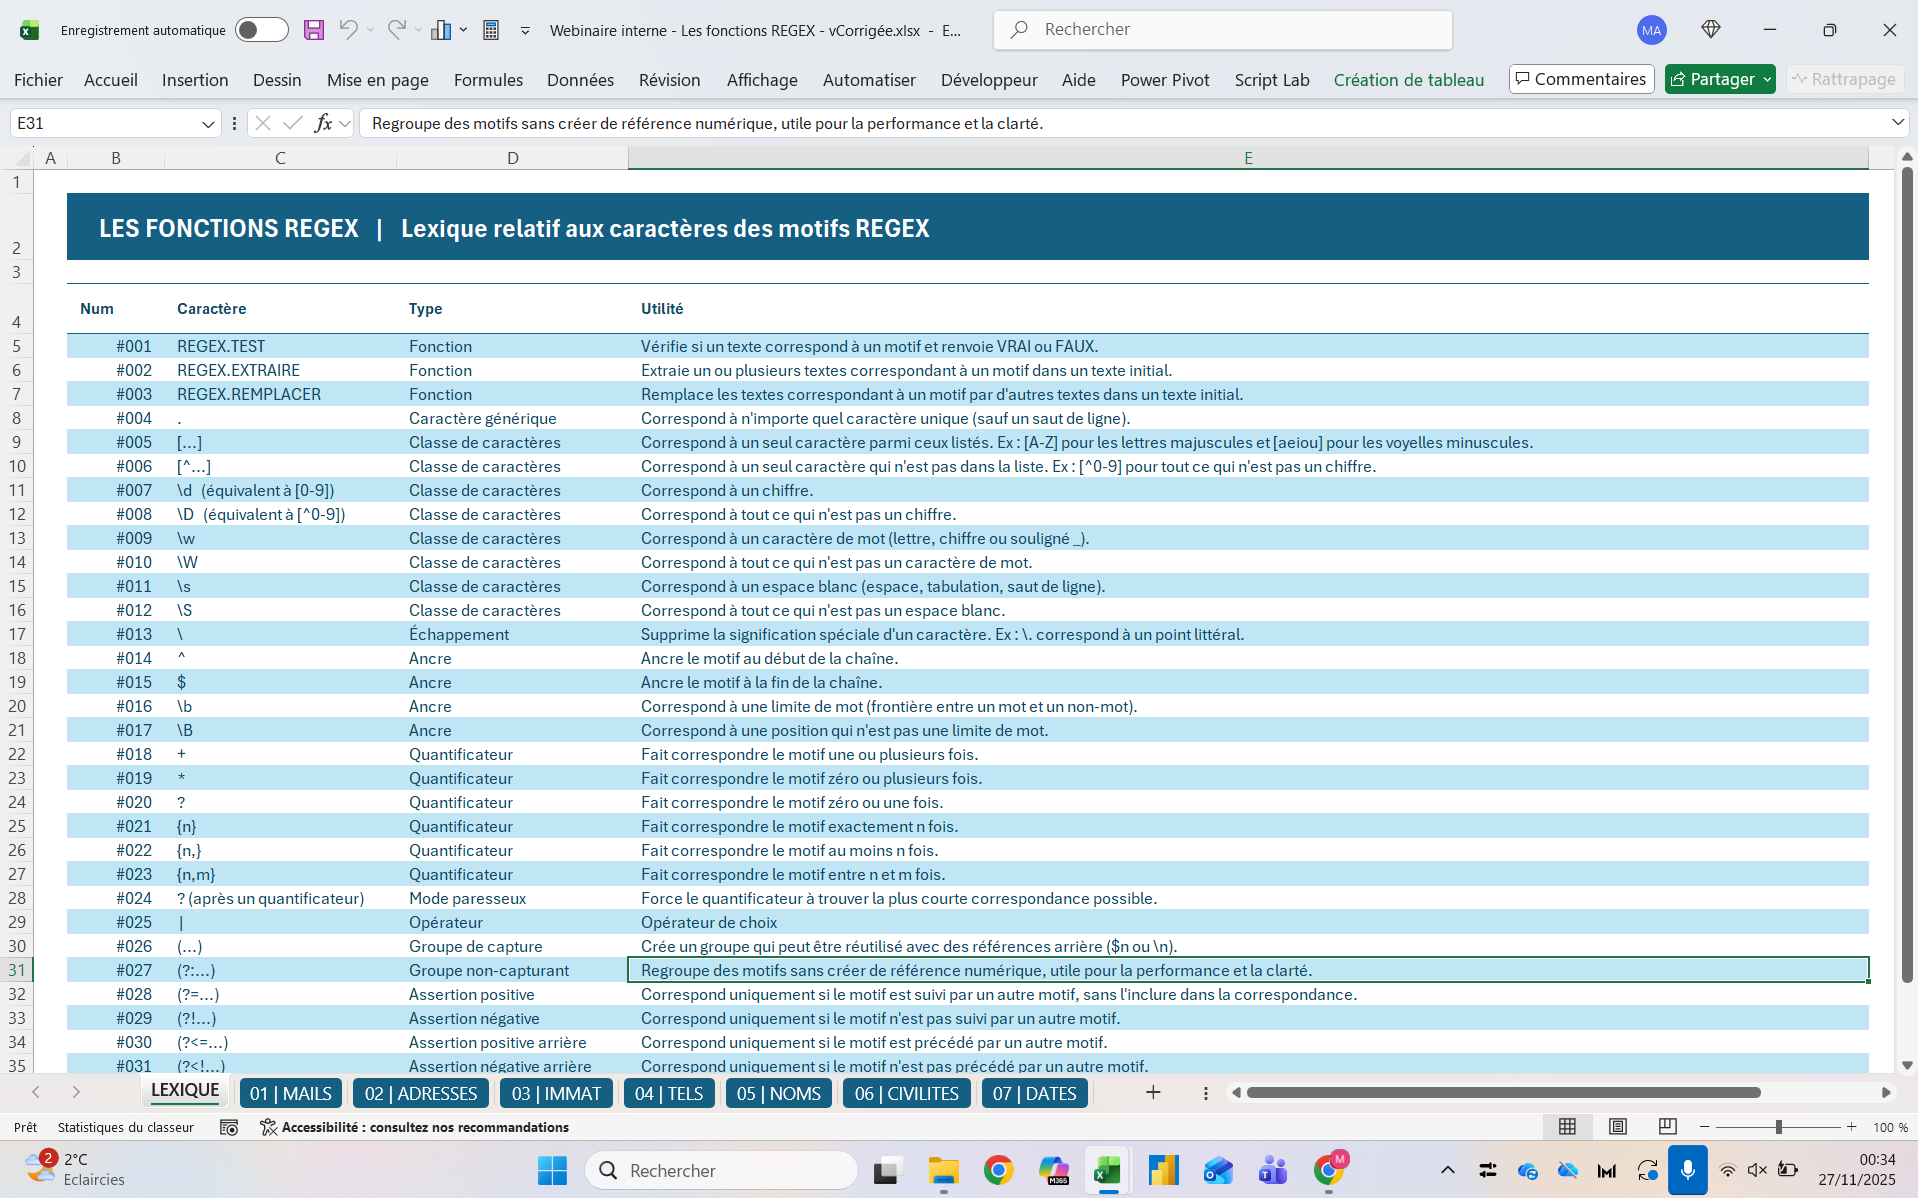This screenshot has height=1198, width=1918.
Task: Switch to the 06 | CIVILITES sheet
Action: click(x=906, y=1093)
